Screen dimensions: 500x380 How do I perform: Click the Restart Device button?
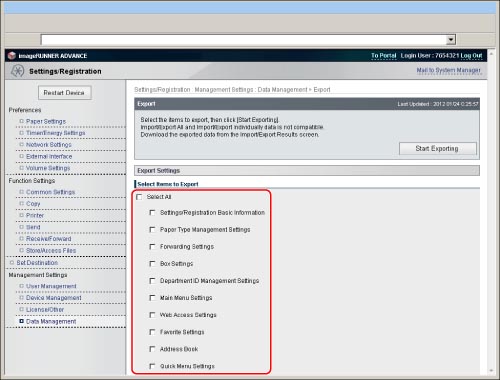pos(64,93)
